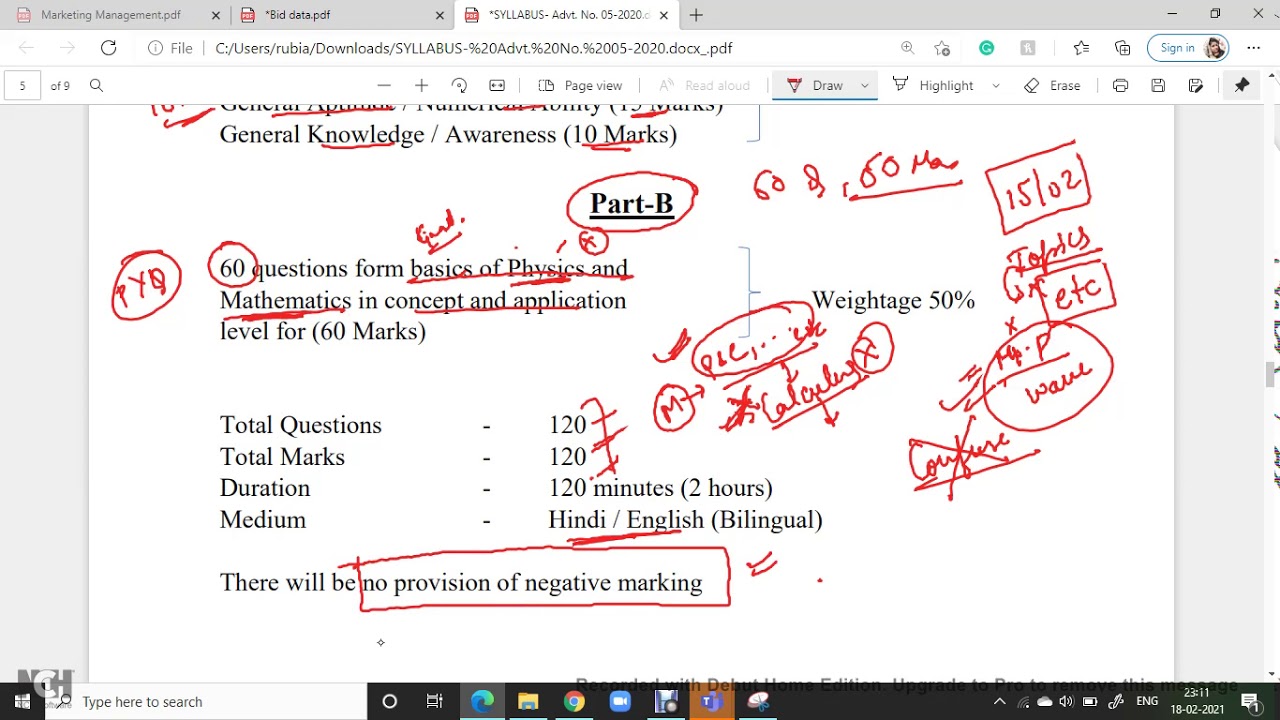1280x720 pixels.
Task: Open Edge settings and more menu
Action: click(x=1253, y=48)
